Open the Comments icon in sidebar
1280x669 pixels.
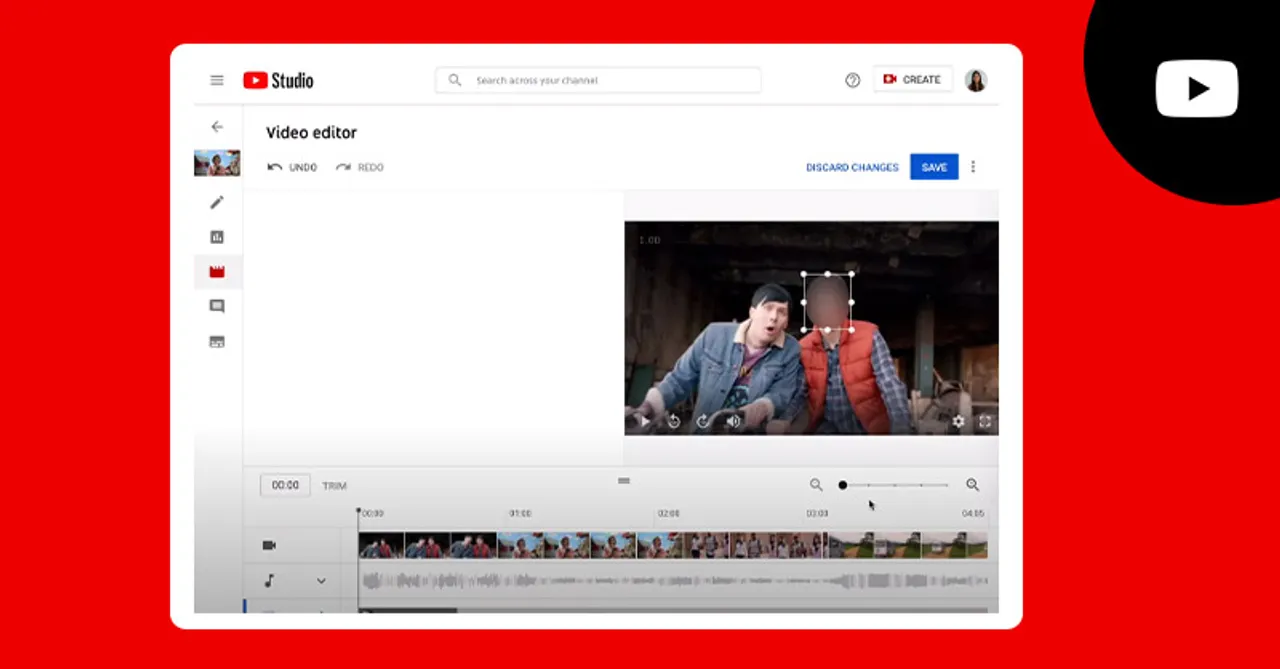tap(217, 307)
